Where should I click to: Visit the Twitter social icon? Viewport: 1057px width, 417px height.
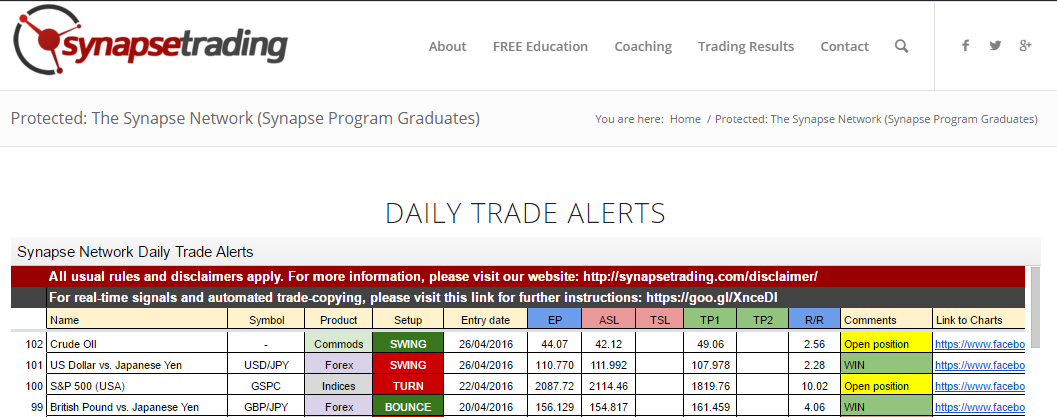click(x=995, y=46)
